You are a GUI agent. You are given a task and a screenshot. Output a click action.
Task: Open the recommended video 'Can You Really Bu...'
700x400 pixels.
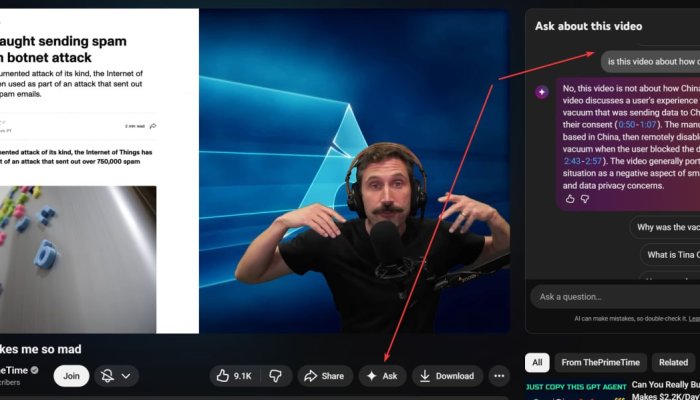tap(666, 389)
